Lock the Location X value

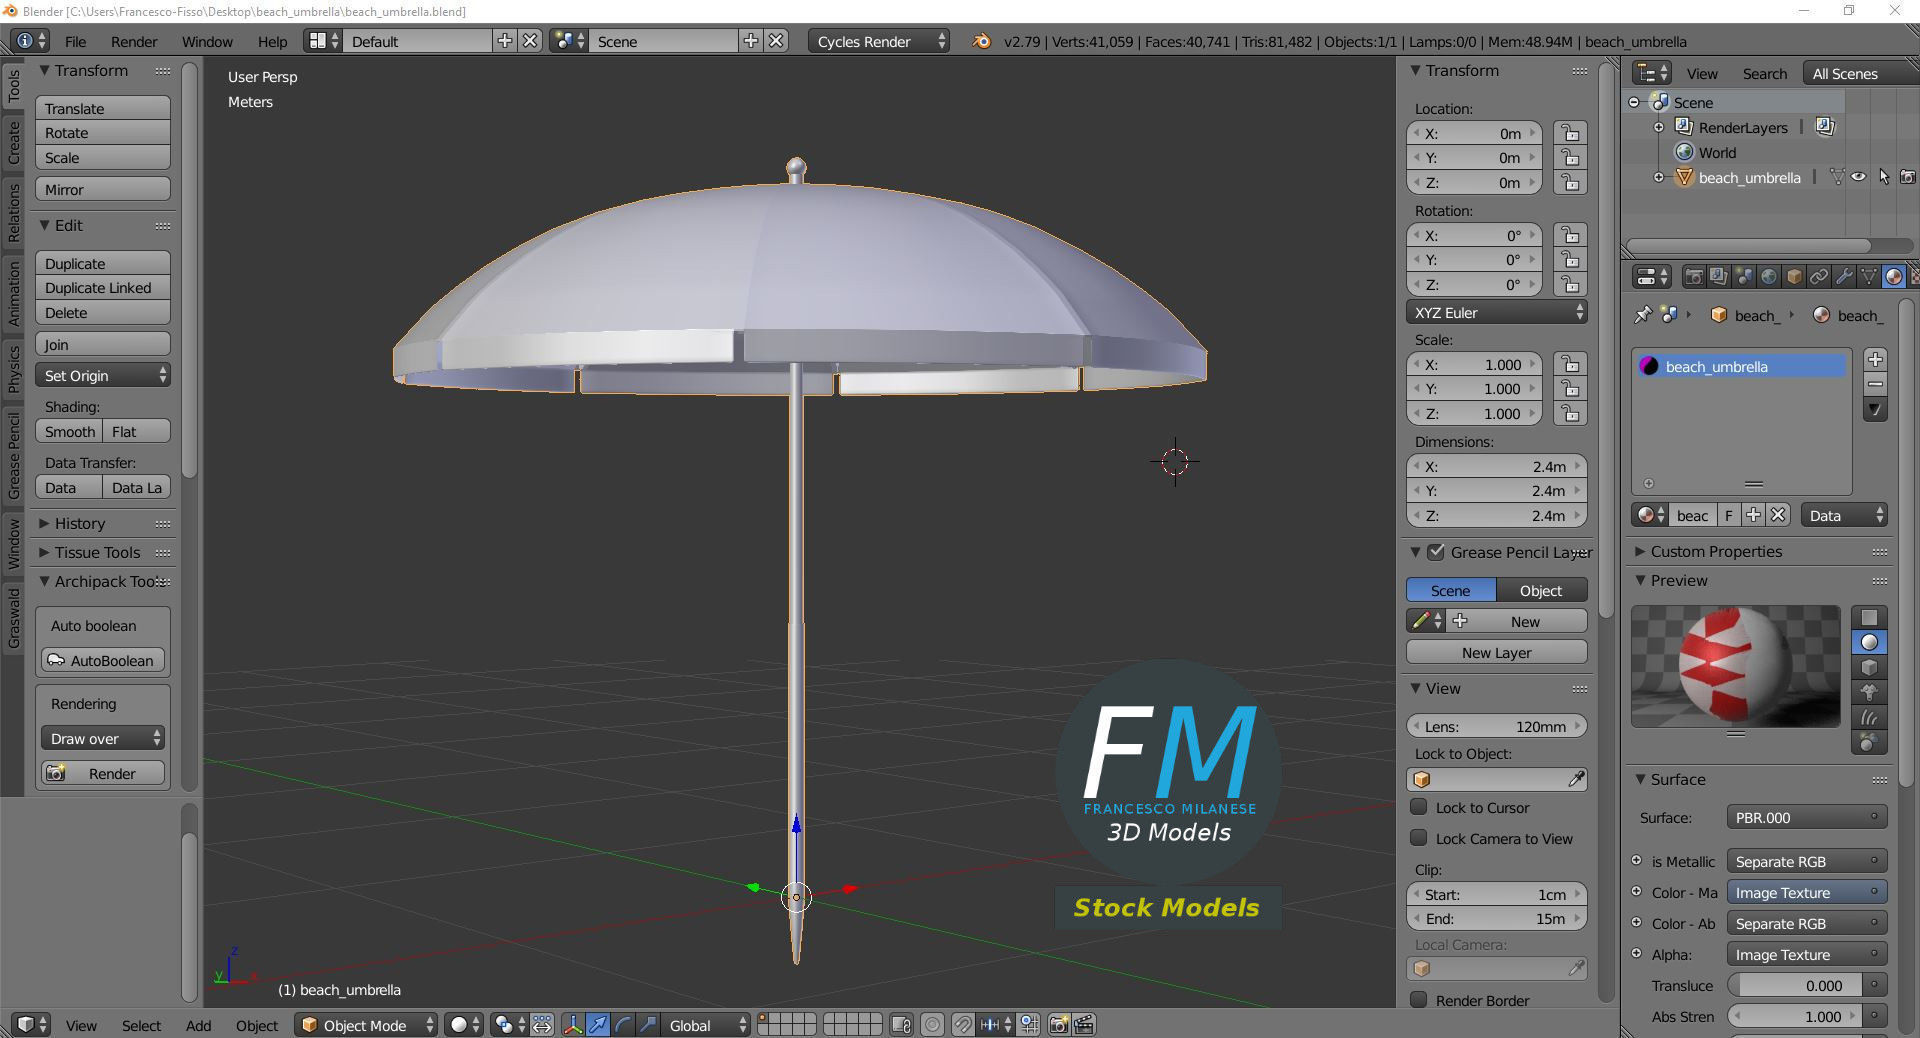point(1571,133)
